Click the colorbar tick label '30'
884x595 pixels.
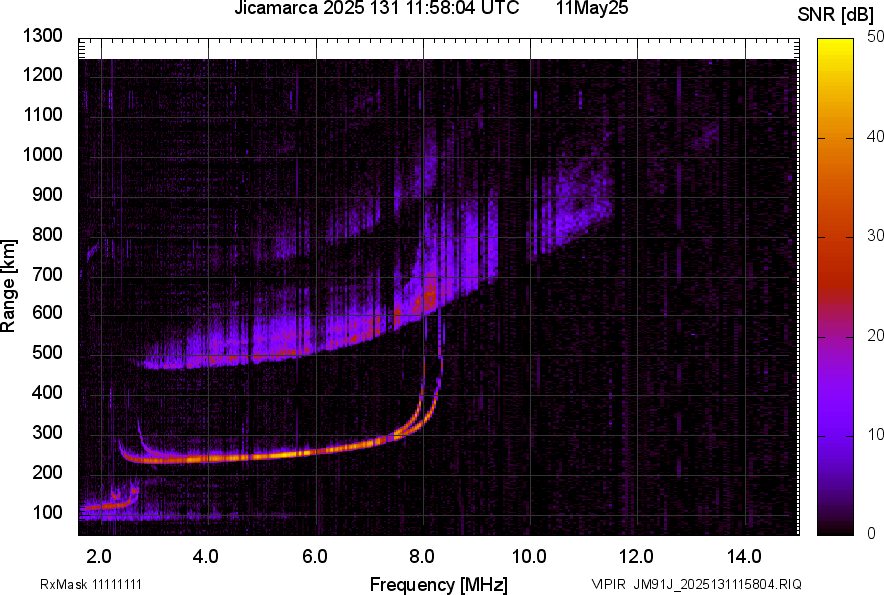coord(876,236)
